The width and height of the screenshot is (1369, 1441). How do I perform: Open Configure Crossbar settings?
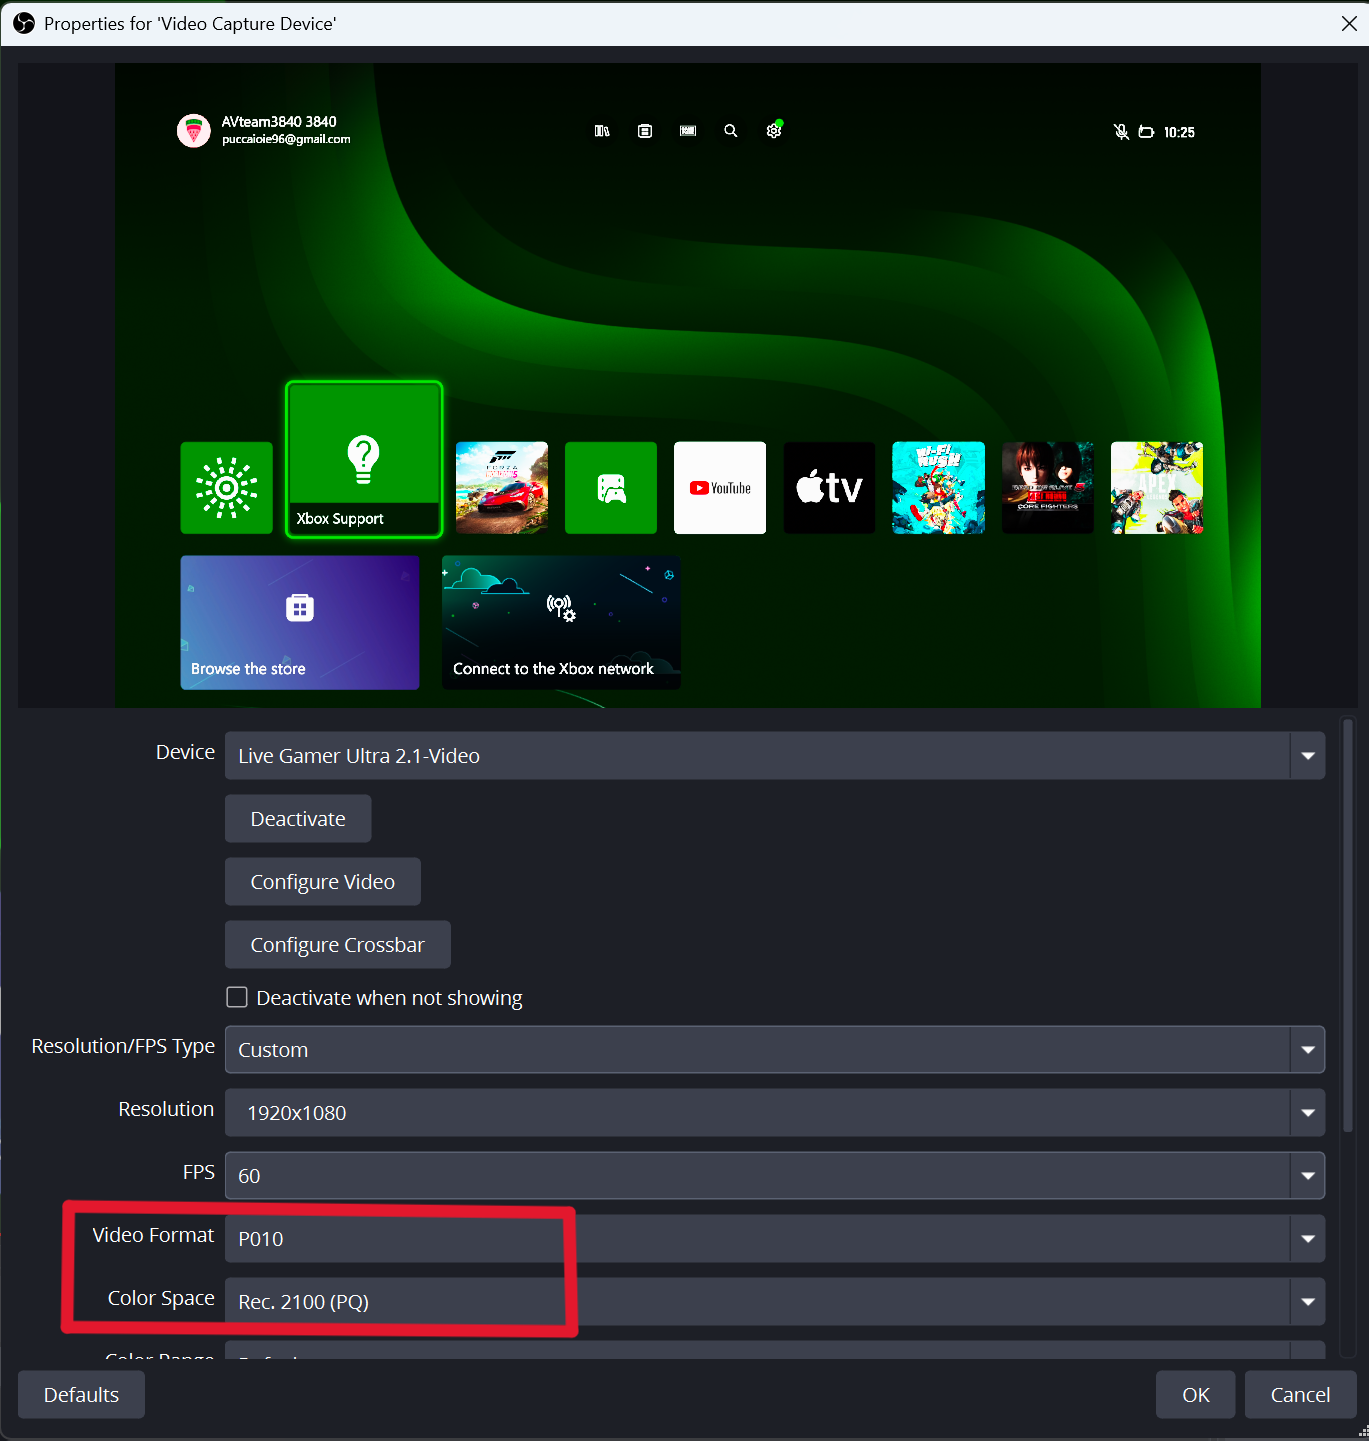pyautogui.click(x=338, y=945)
